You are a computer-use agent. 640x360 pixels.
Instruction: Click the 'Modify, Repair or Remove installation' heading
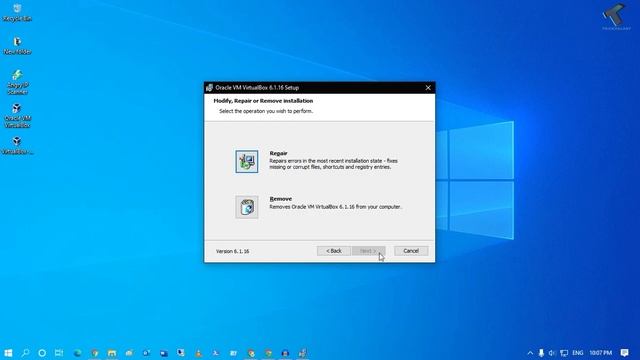(x=263, y=101)
